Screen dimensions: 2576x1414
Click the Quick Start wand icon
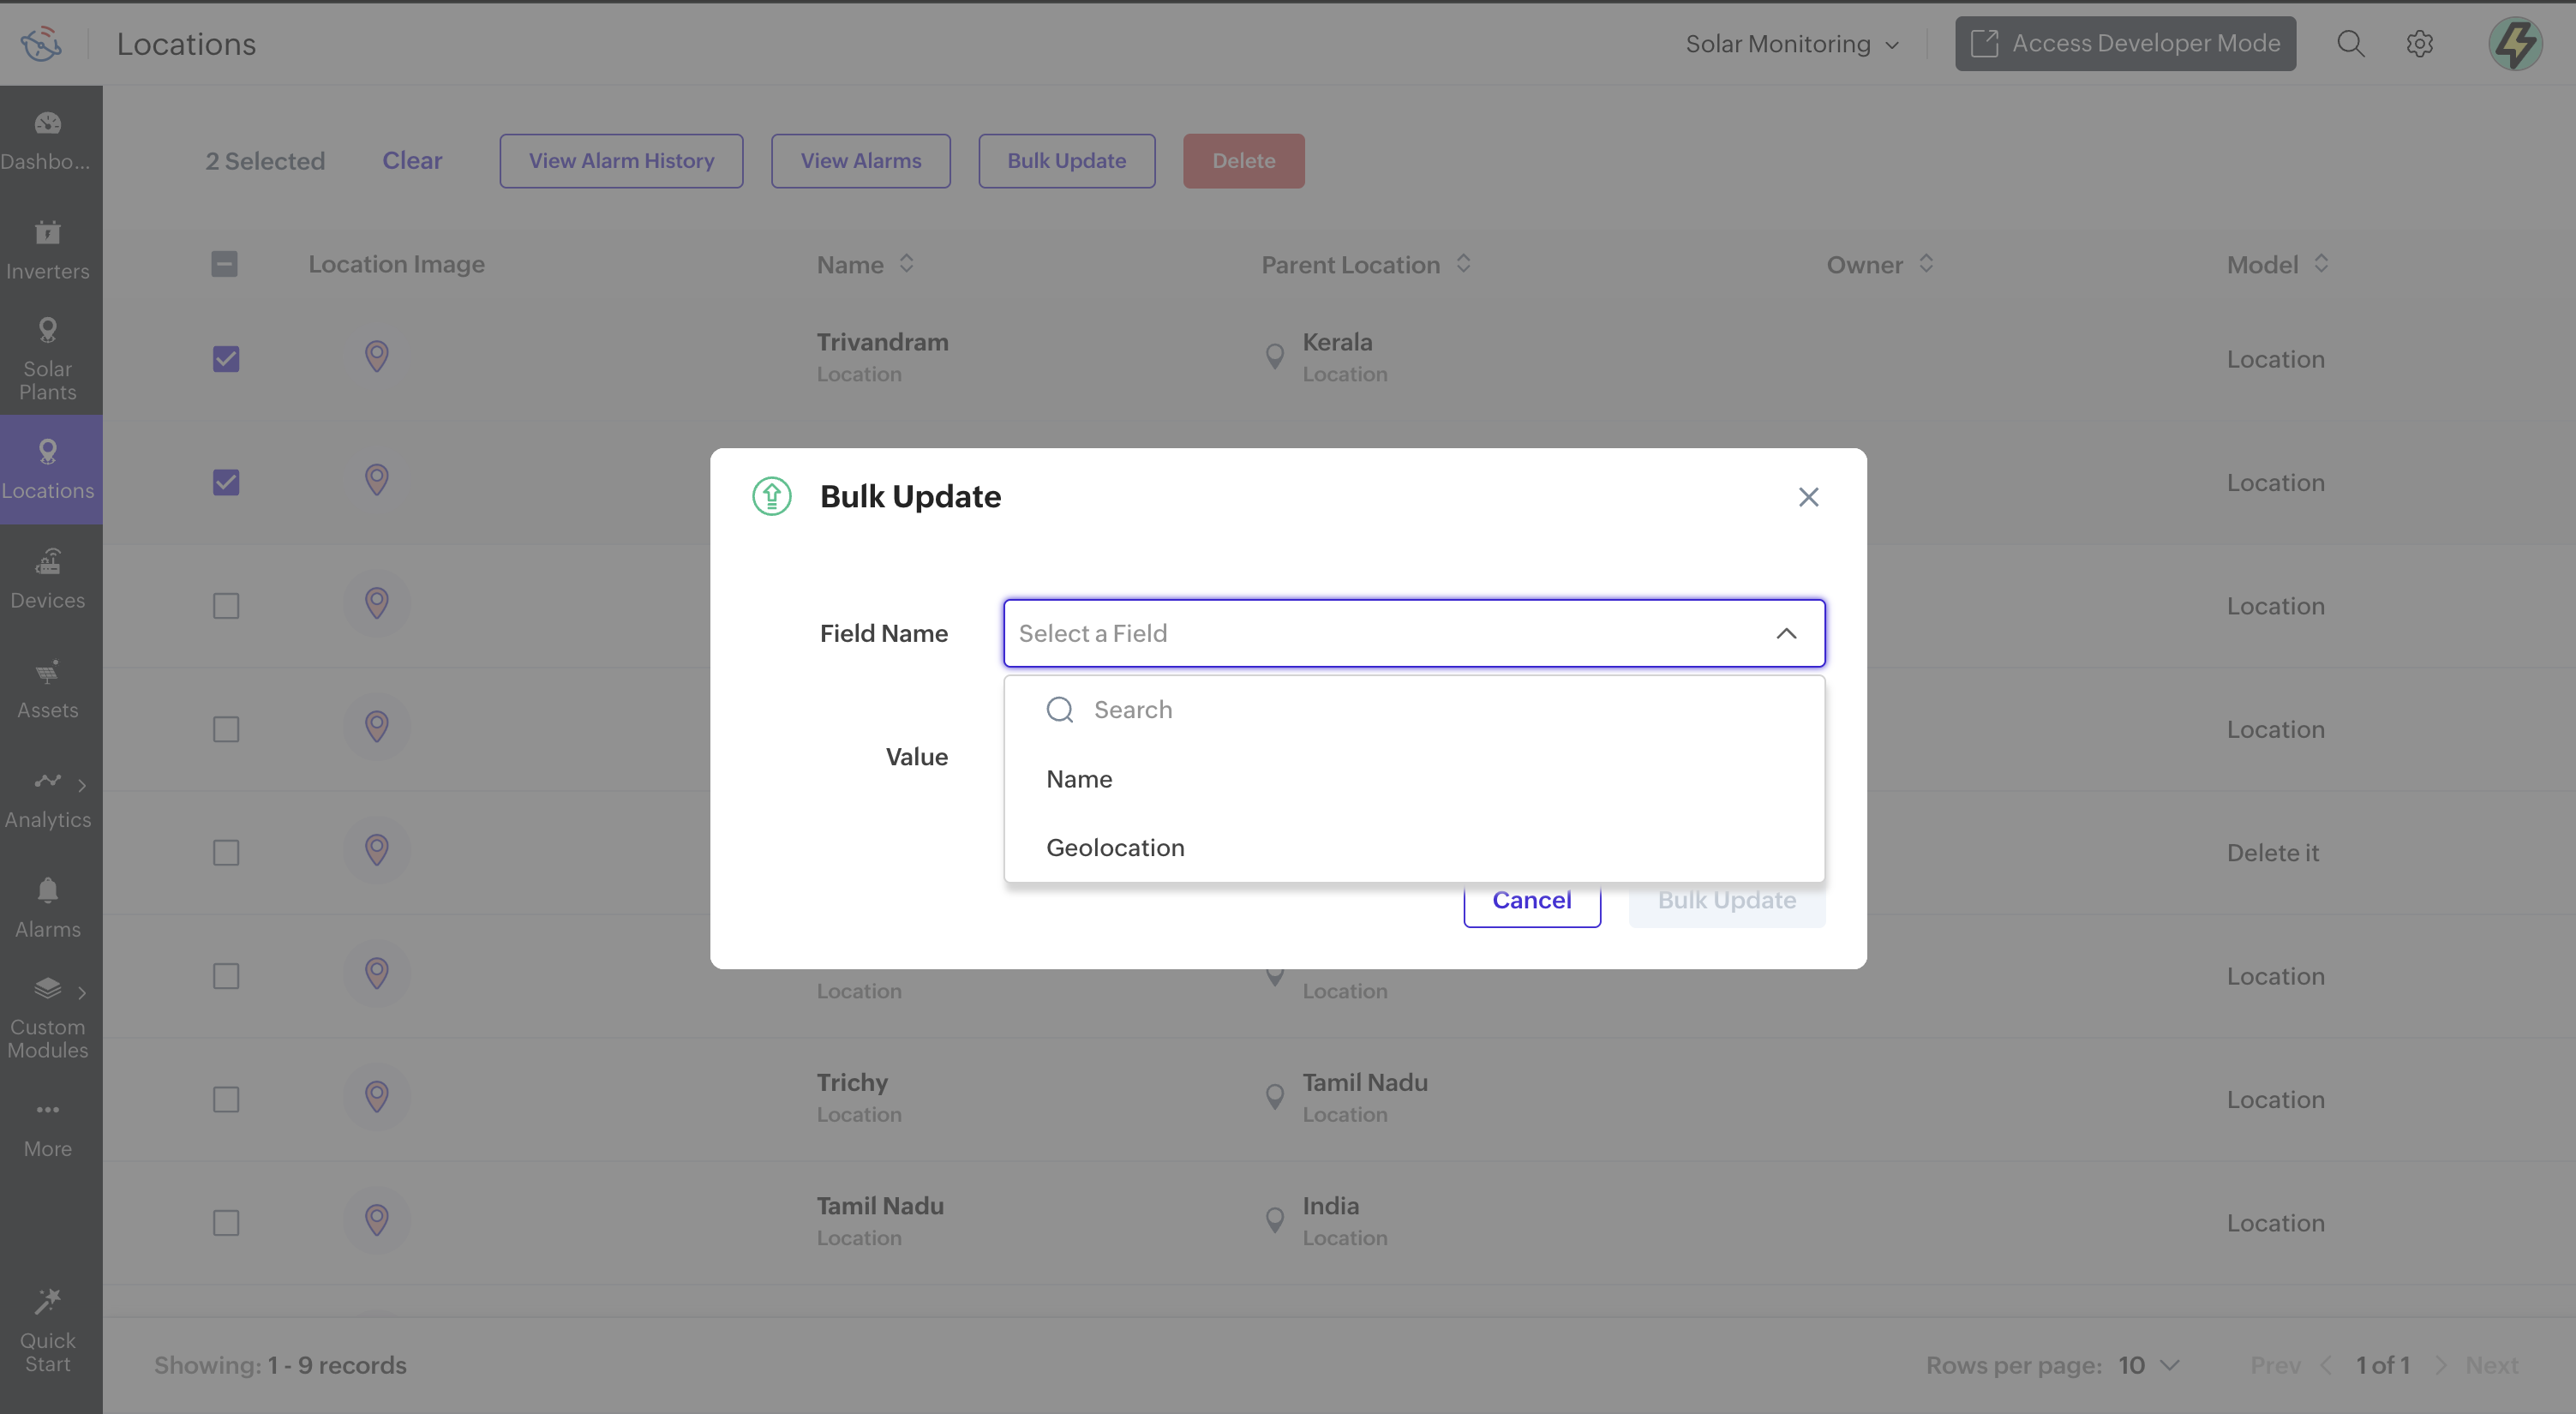48,1301
